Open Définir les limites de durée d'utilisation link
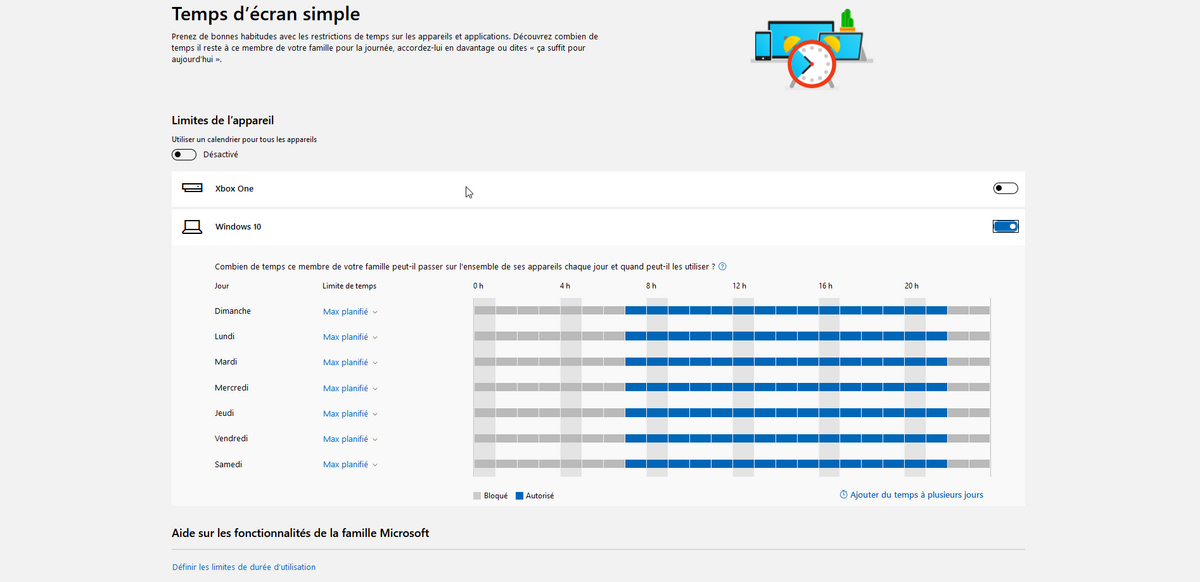Screen dimensions: 1200x582 (244, 567)
